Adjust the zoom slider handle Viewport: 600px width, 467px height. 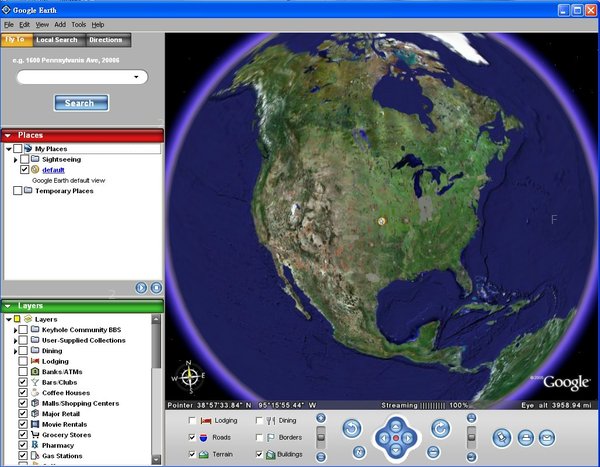click(x=321, y=437)
